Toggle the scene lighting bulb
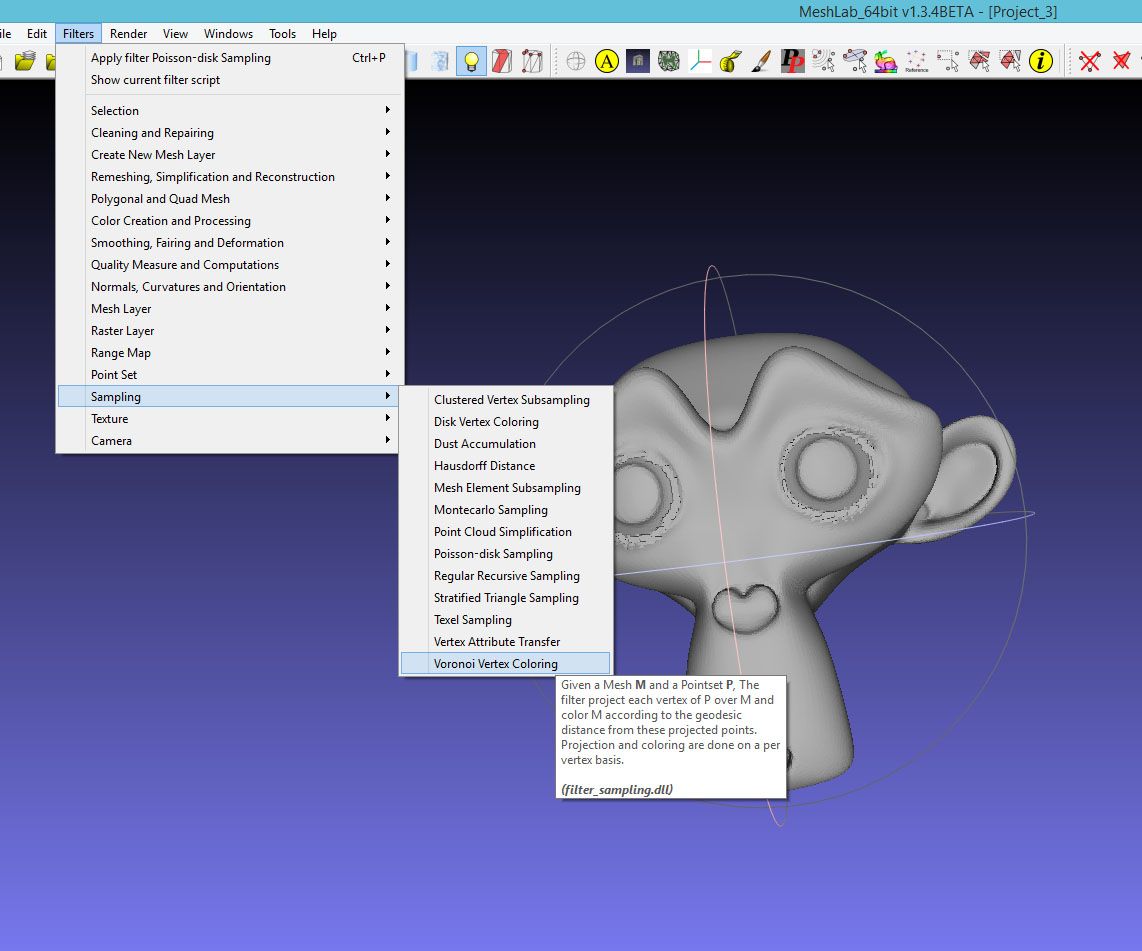Image resolution: width=1142 pixels, height=951 pixels. [x=471, y=60]
